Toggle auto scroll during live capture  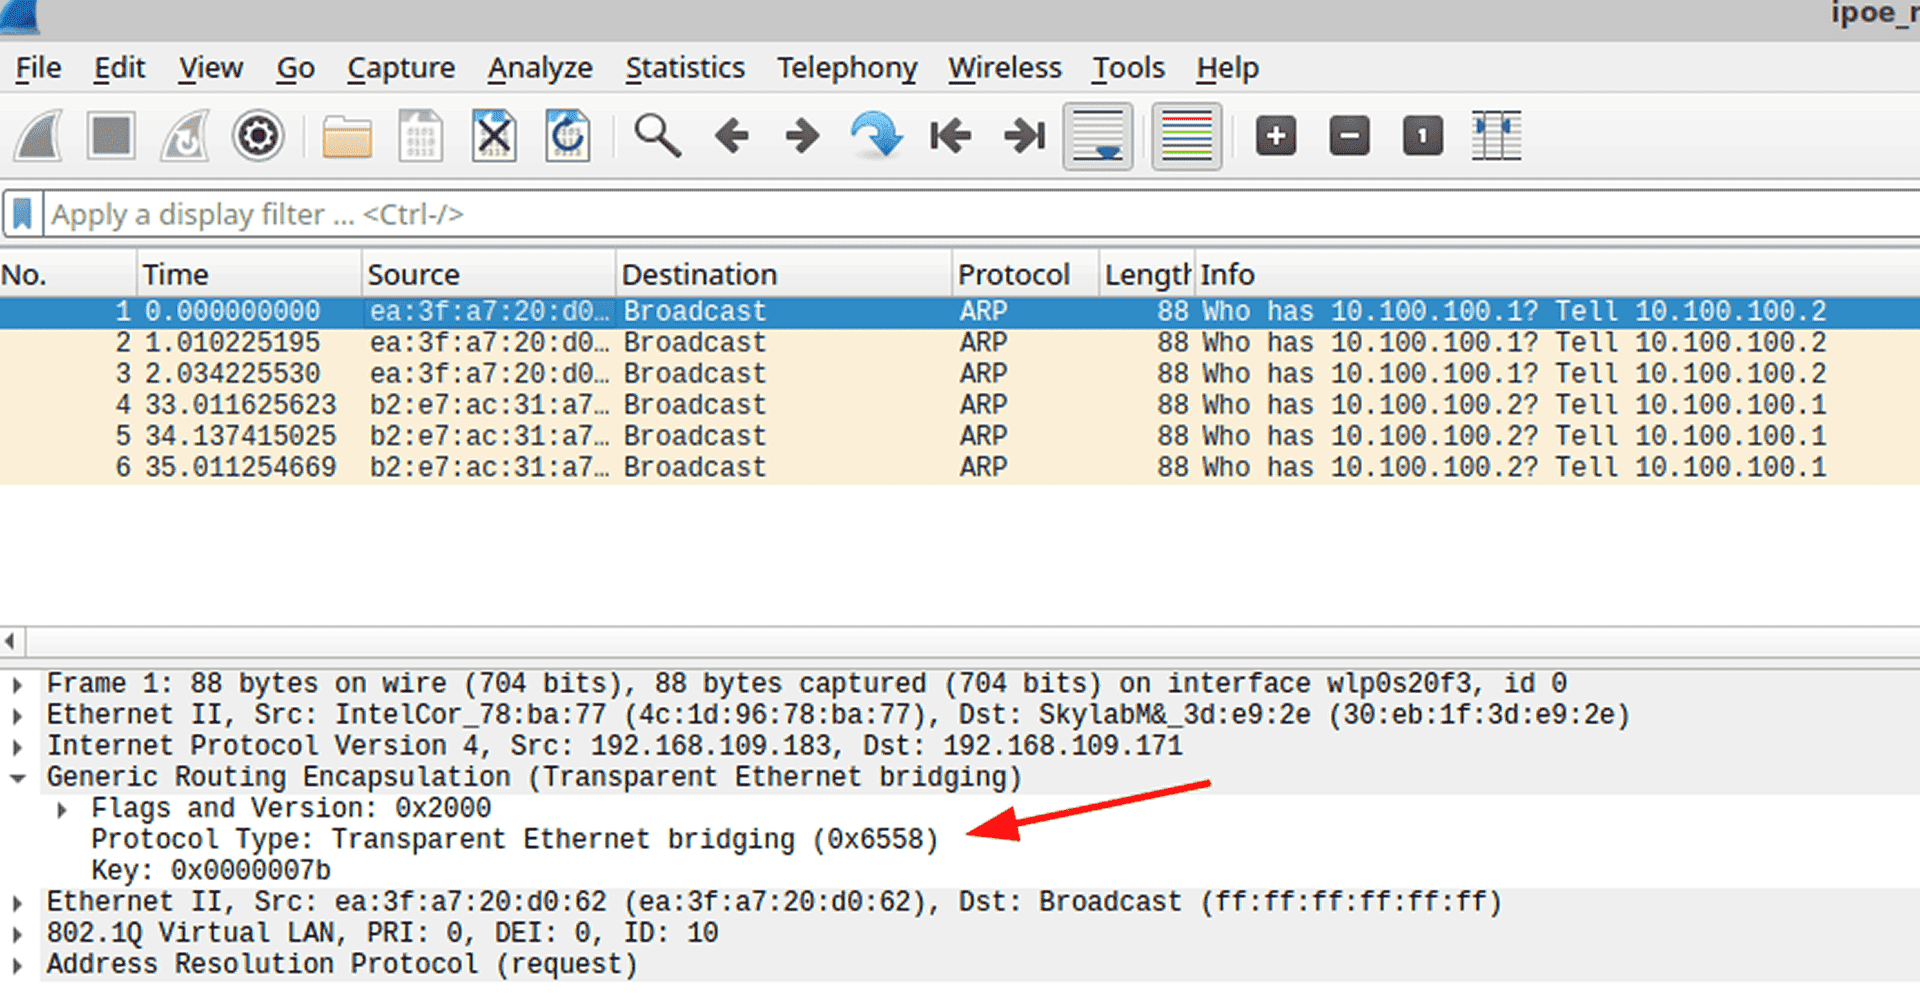point(1098,136)
